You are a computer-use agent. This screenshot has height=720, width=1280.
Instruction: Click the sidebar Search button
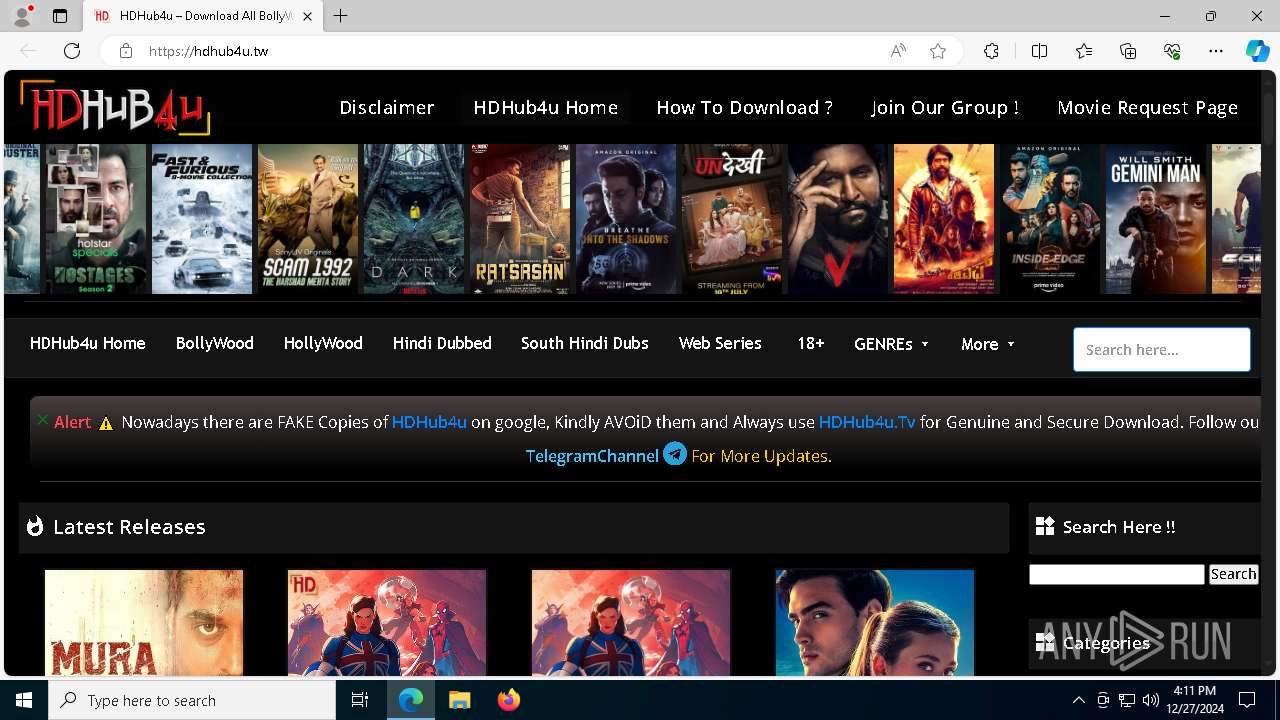point(1233,574)
